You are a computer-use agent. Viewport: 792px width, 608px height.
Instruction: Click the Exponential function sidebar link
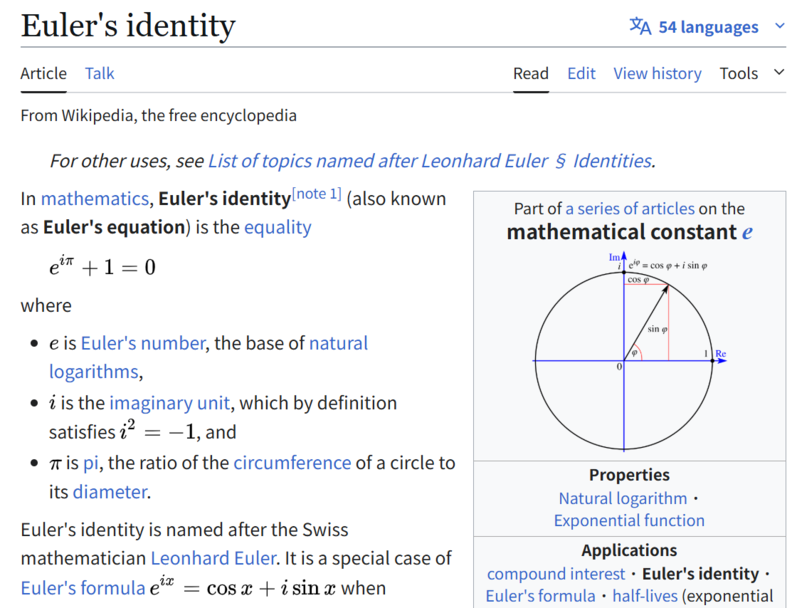tap(629, 520)
